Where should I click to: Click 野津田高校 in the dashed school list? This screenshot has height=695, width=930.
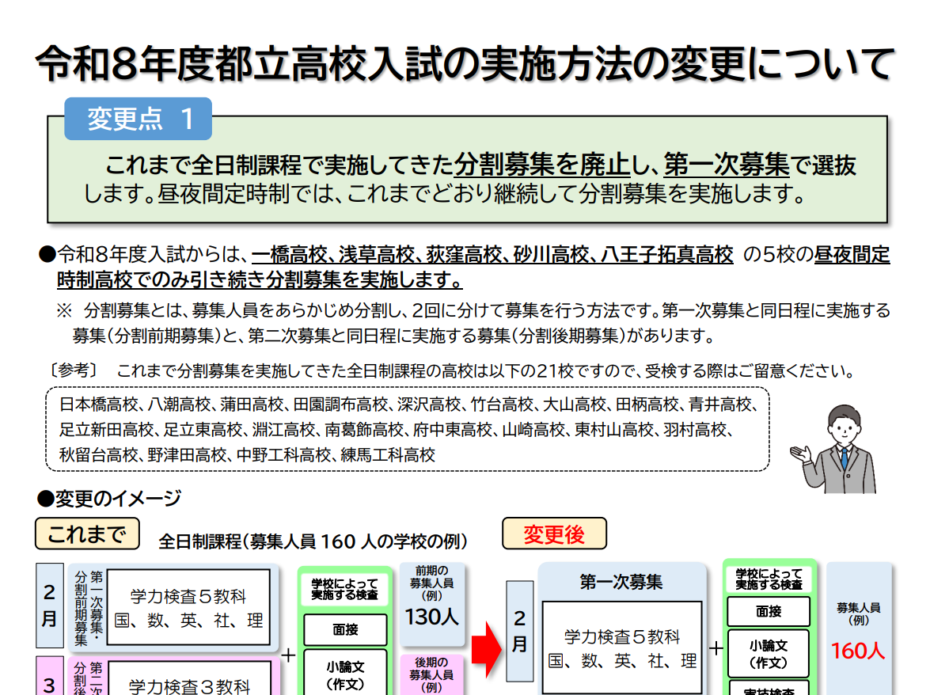187,455
